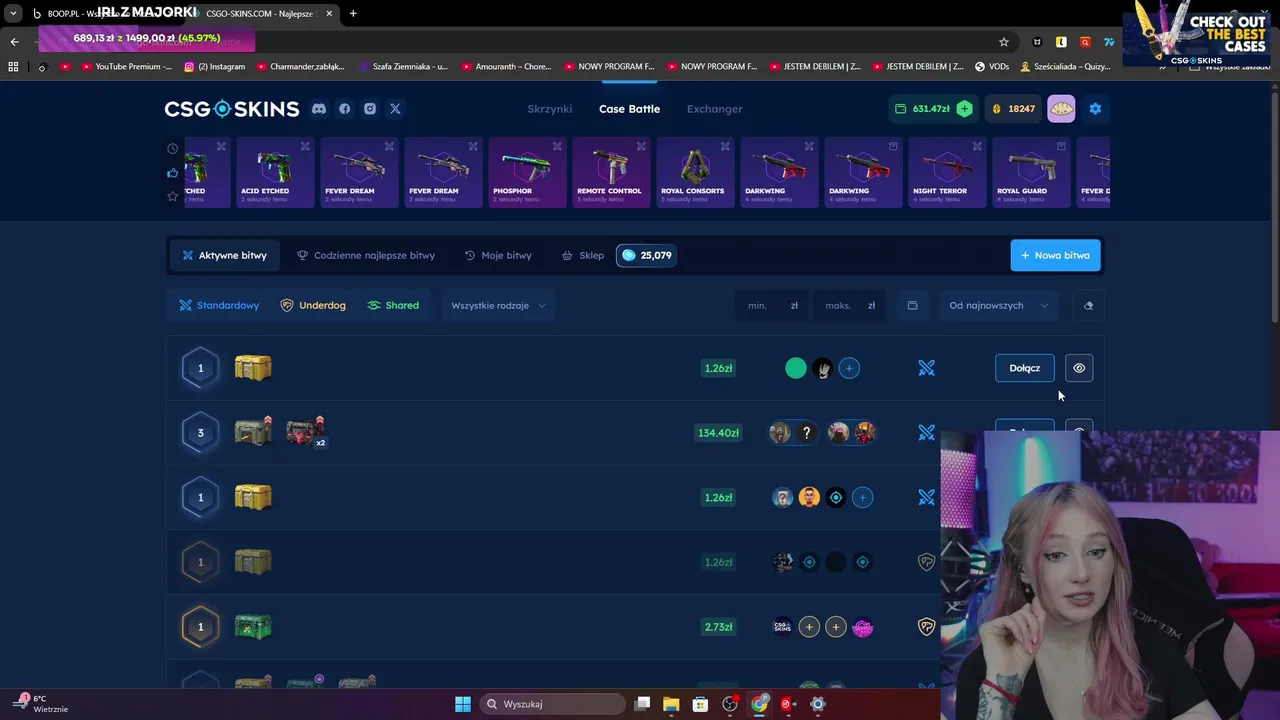Open the user profile avatar
1280x720 pixels.
point(1061,109)
